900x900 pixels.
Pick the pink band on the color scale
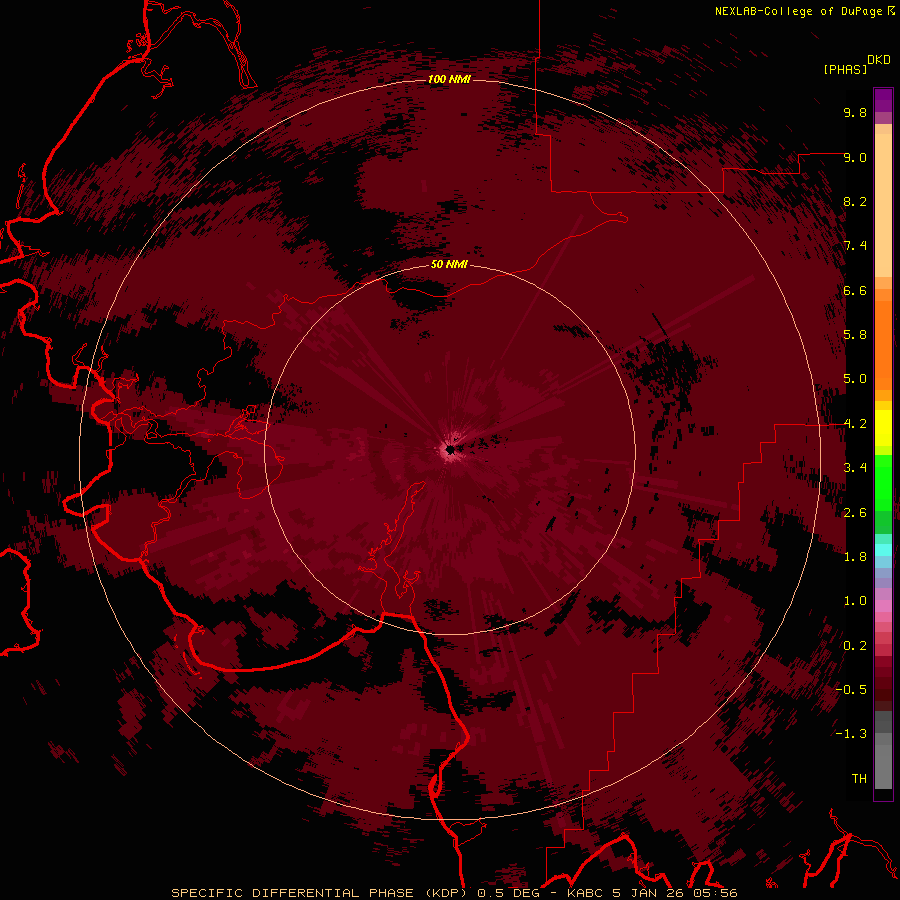coord(883,606)
